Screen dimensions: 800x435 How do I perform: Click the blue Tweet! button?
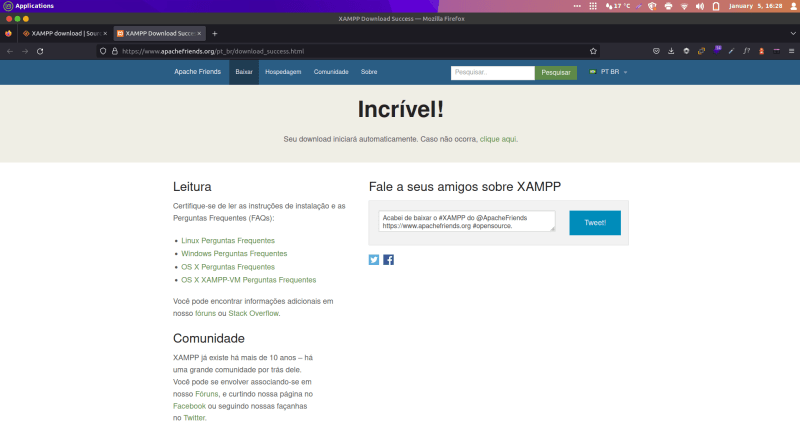(x=595, y=223)
